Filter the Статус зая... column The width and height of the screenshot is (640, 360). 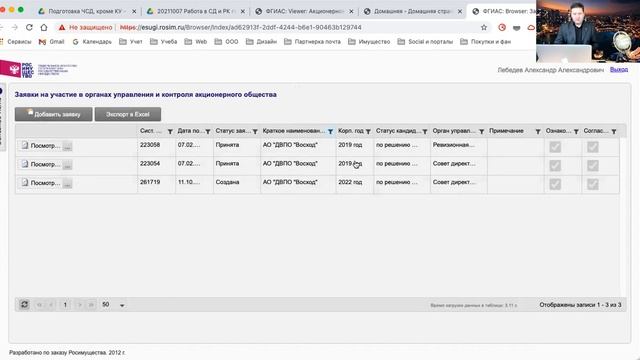(255, 131)
